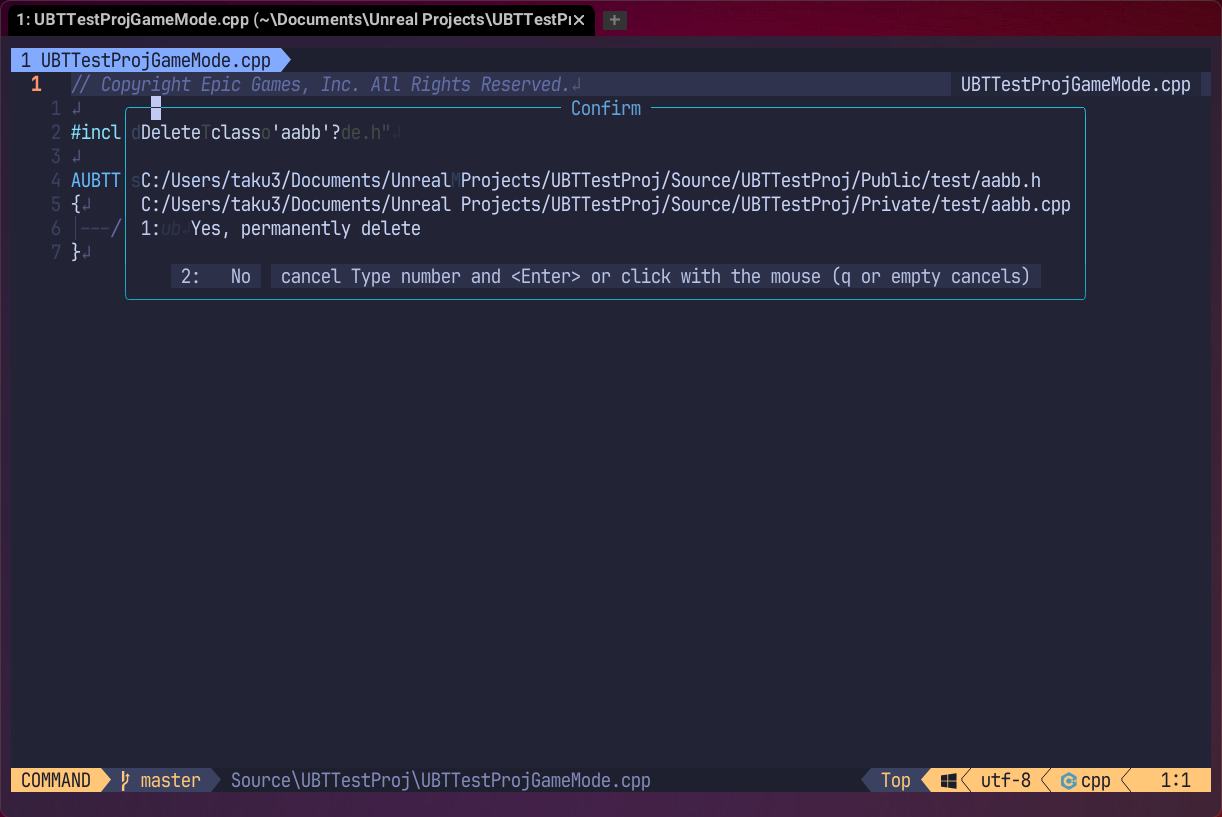The height and width of the screenshot is (817, 1222).
Task: Click the 1:1 cursor position indicator
Action: (x=1177, y=780)
